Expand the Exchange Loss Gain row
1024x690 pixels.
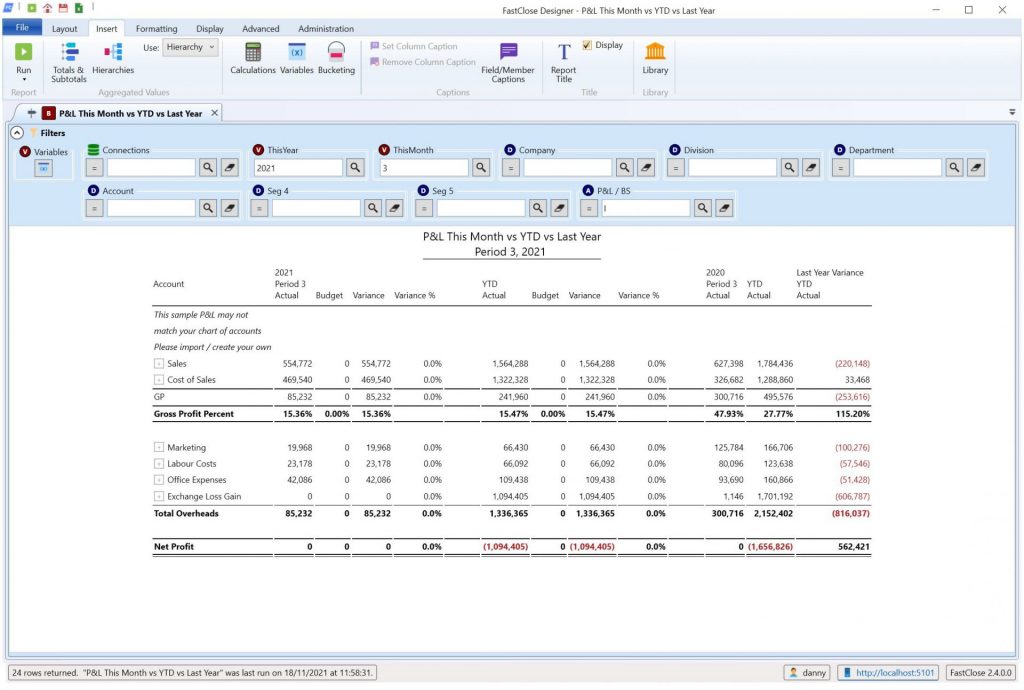(159, 496)
